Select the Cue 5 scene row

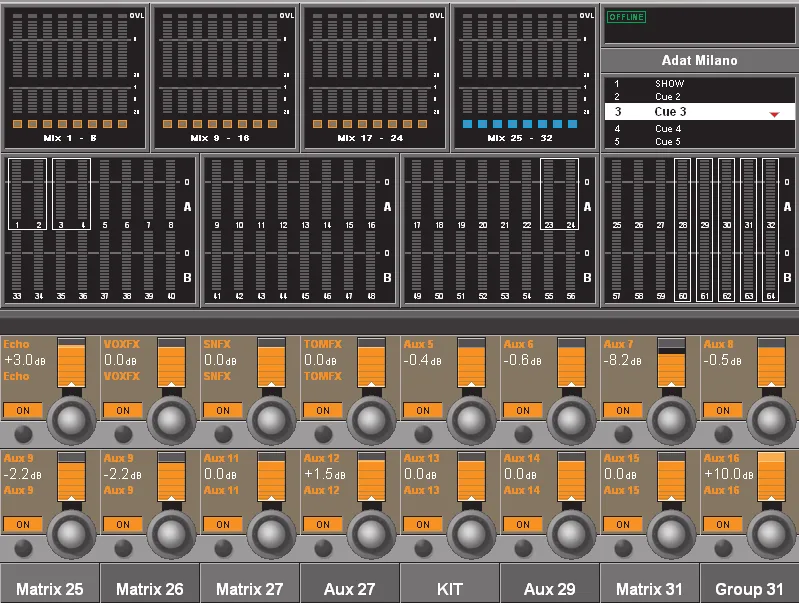point(699,142)
